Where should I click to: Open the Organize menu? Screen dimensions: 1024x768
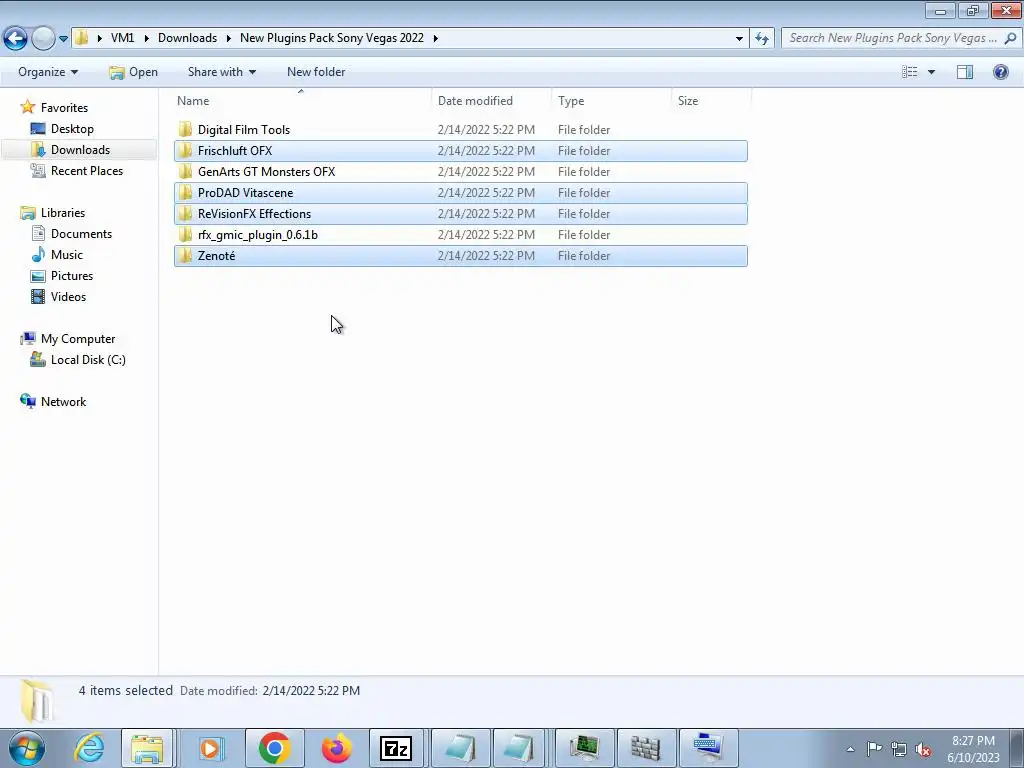click(x=48, y=72)
